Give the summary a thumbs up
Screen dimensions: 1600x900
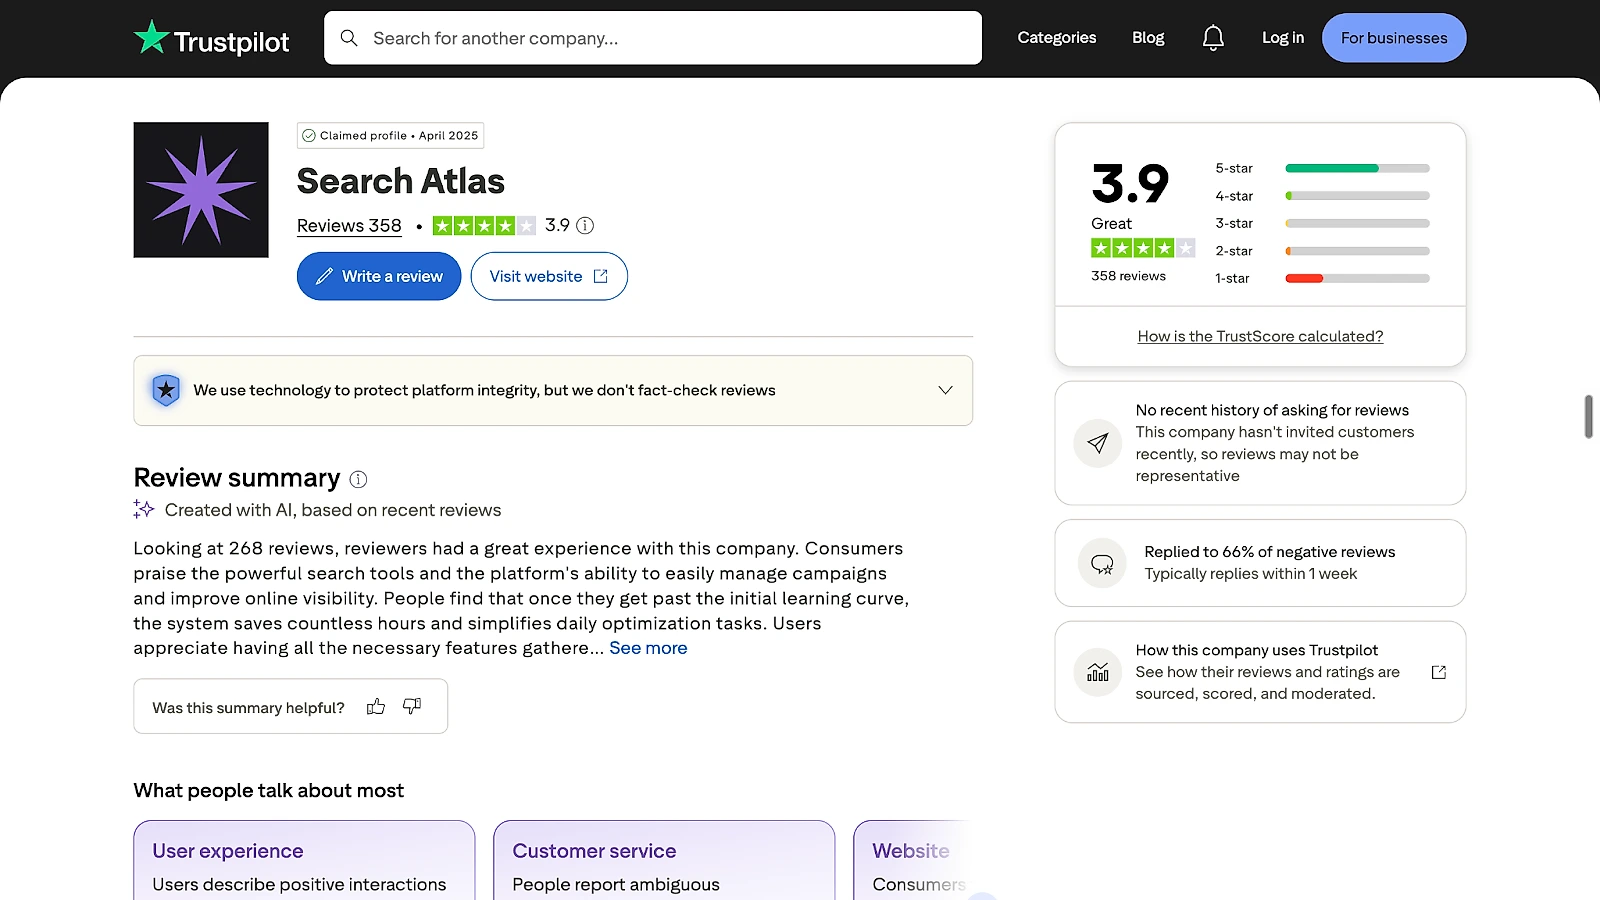click(376, 707)
